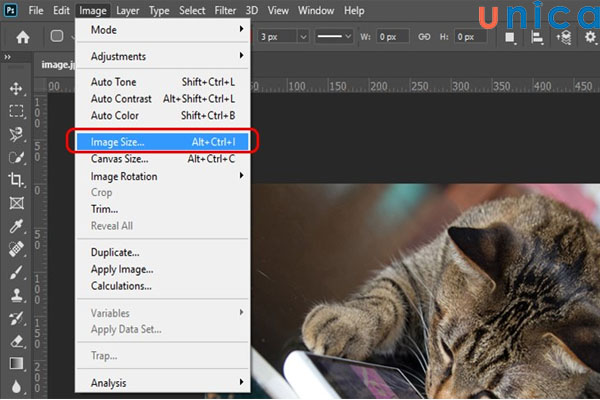Select the Lasso tool
600x400 pixels.
16,133
